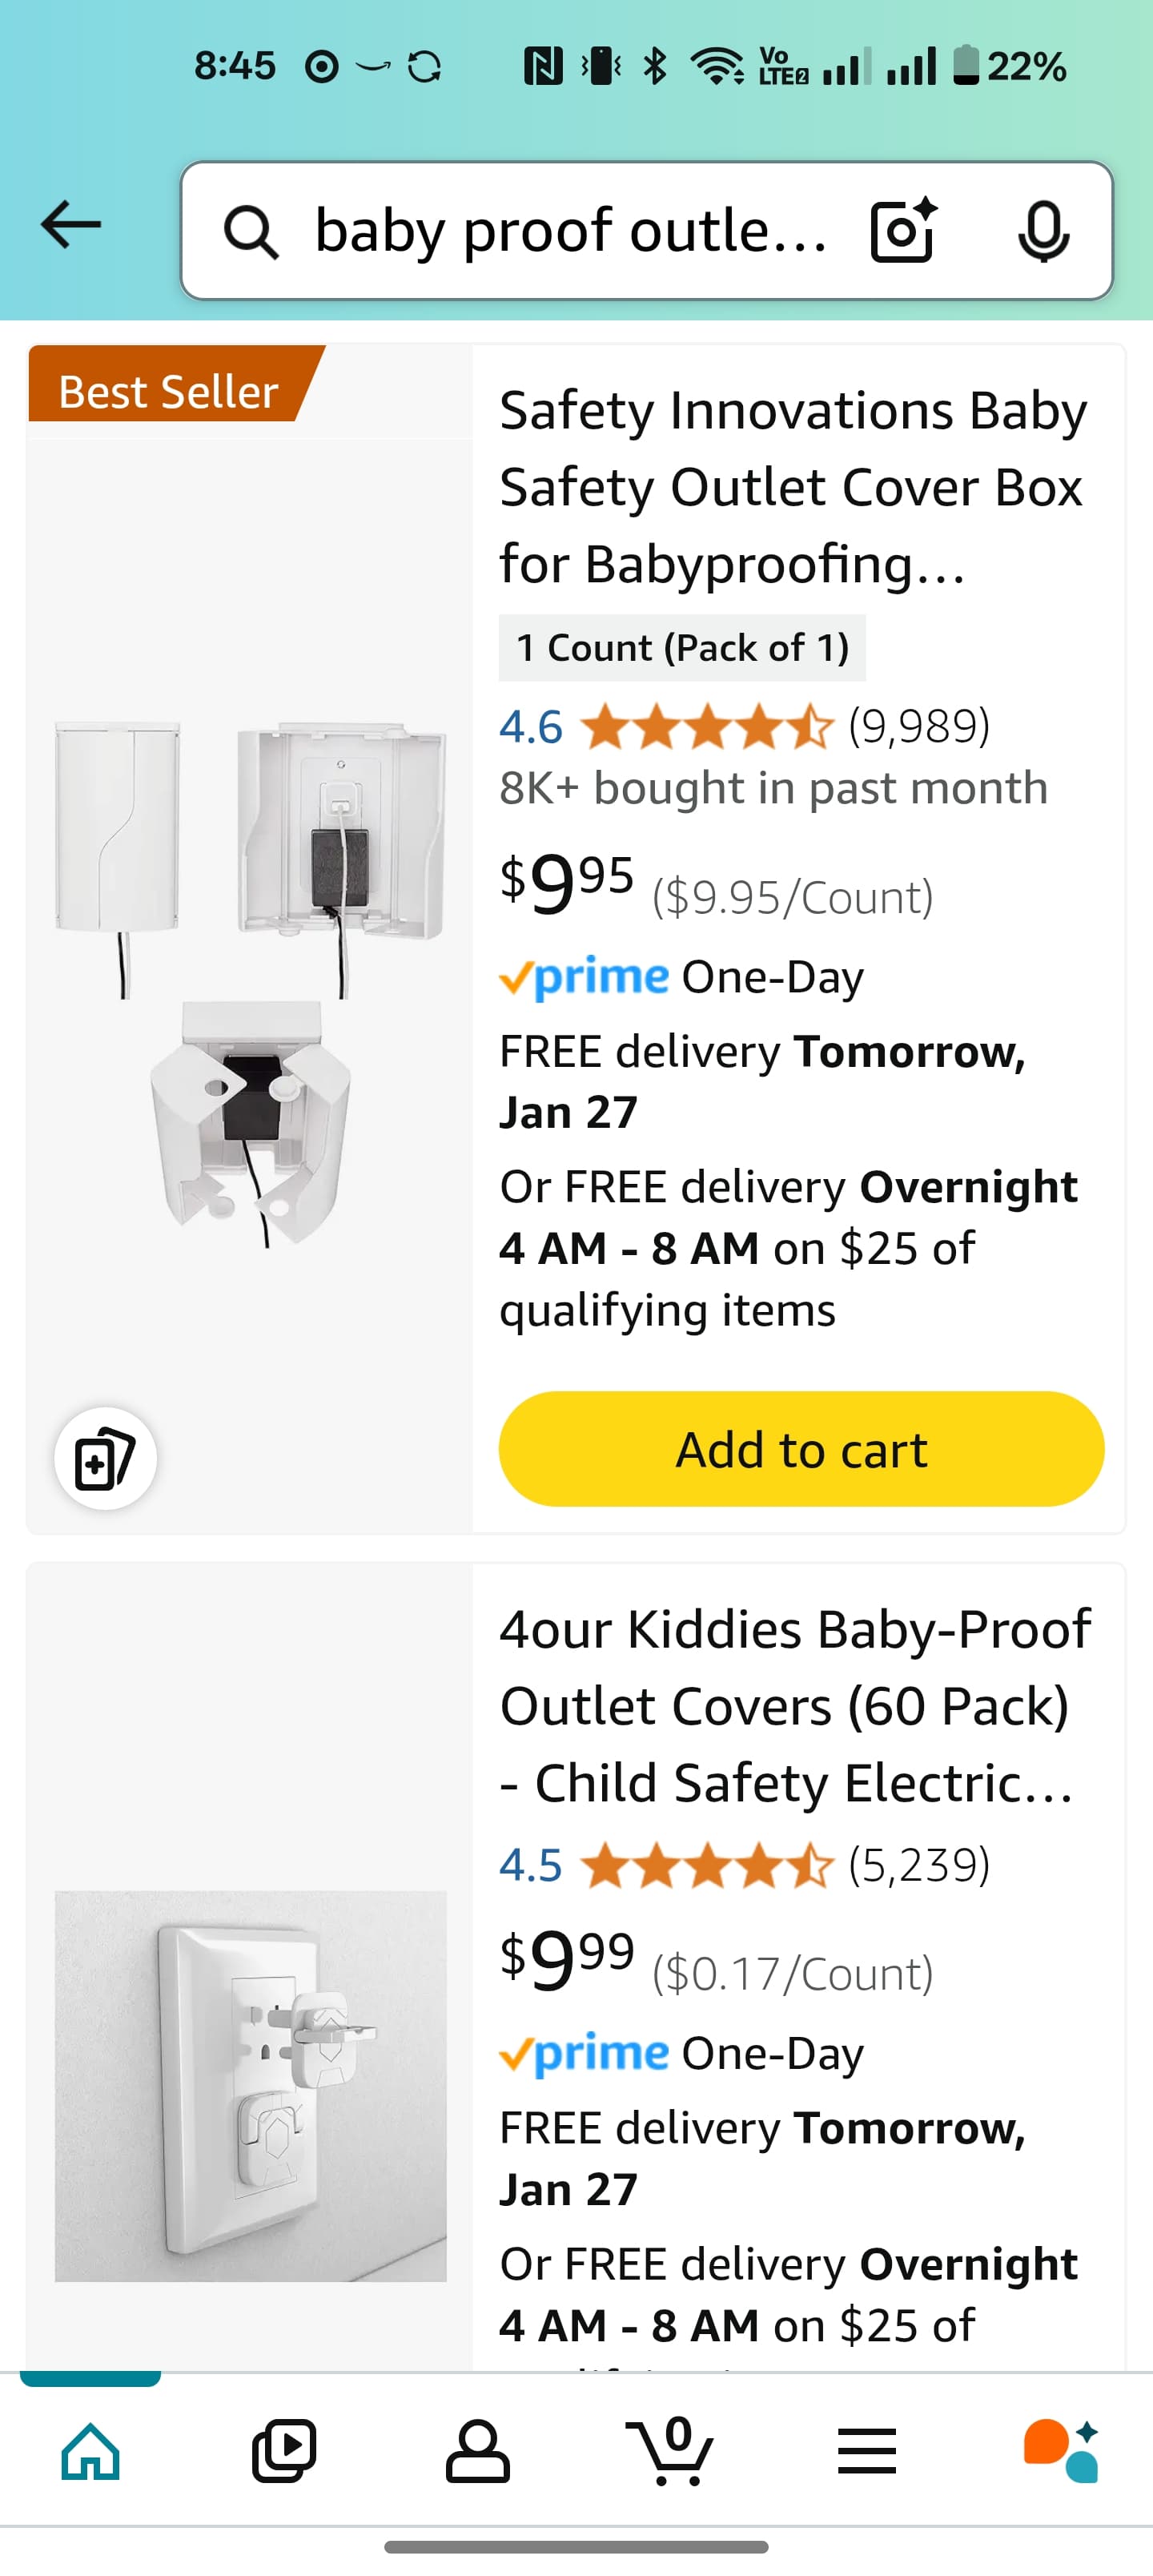
Task: Tap the back arrow icon
Action: pos(71,224)
